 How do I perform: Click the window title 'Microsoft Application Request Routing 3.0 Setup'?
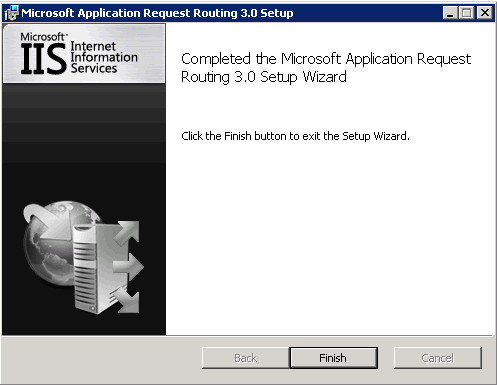click(x=157, y=13)
